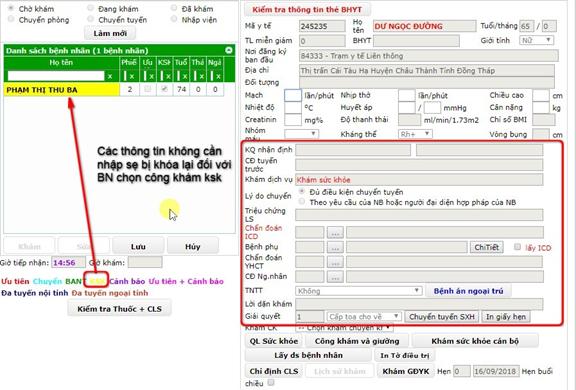Click Kiểm tra Thuốc + CLS button
Image resolution: width=576 pixels, height=390 pixels.
[x=119, y=309]
